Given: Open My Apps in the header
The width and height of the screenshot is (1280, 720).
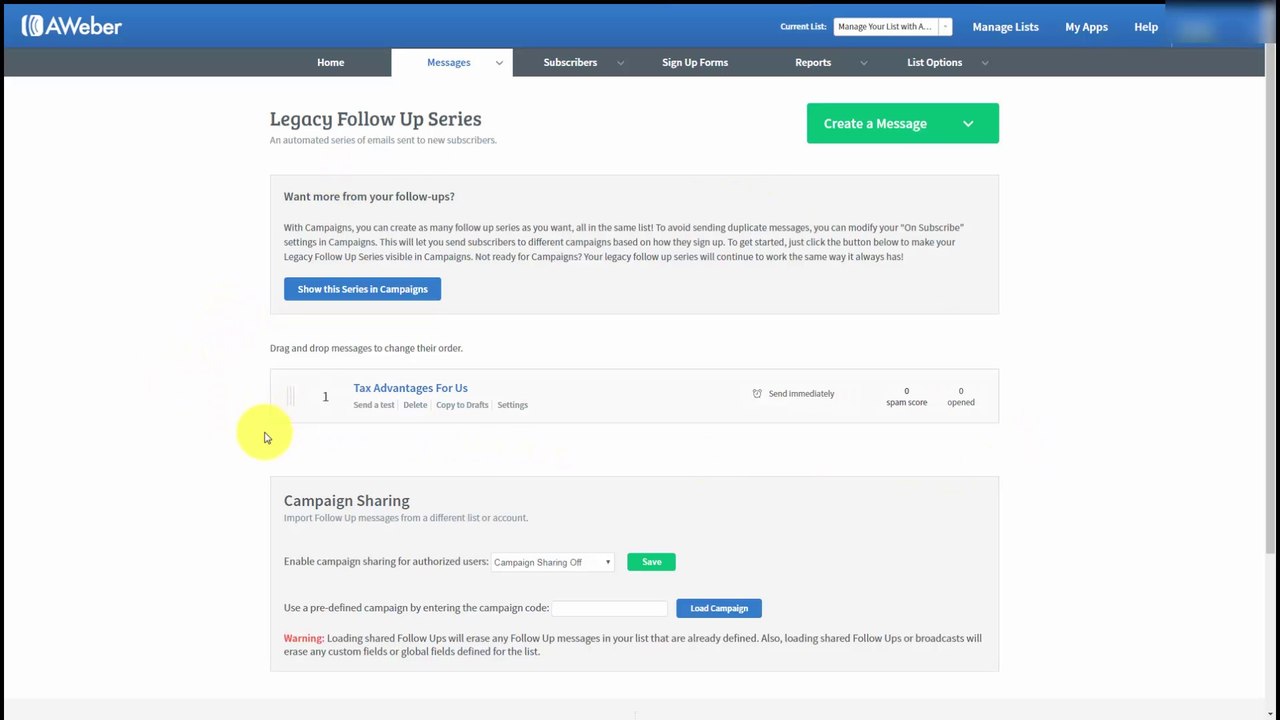Looking at the screenshot, I should click(x=1086, y=27).
